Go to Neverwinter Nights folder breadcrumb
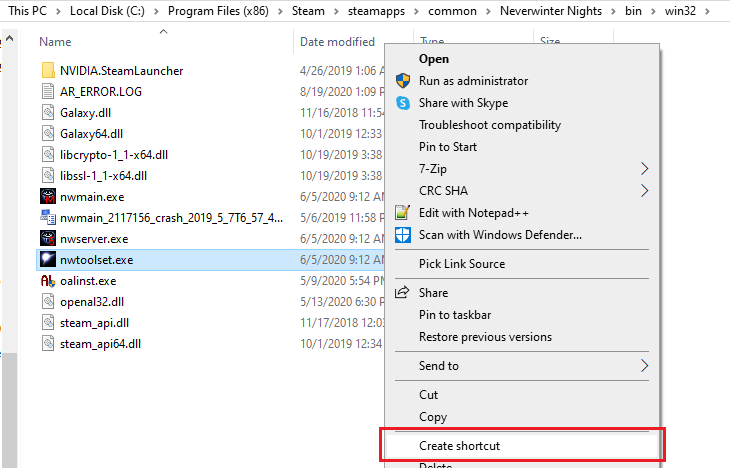The height and width of the screenshot is (468, 730). (x=551, y=11)
